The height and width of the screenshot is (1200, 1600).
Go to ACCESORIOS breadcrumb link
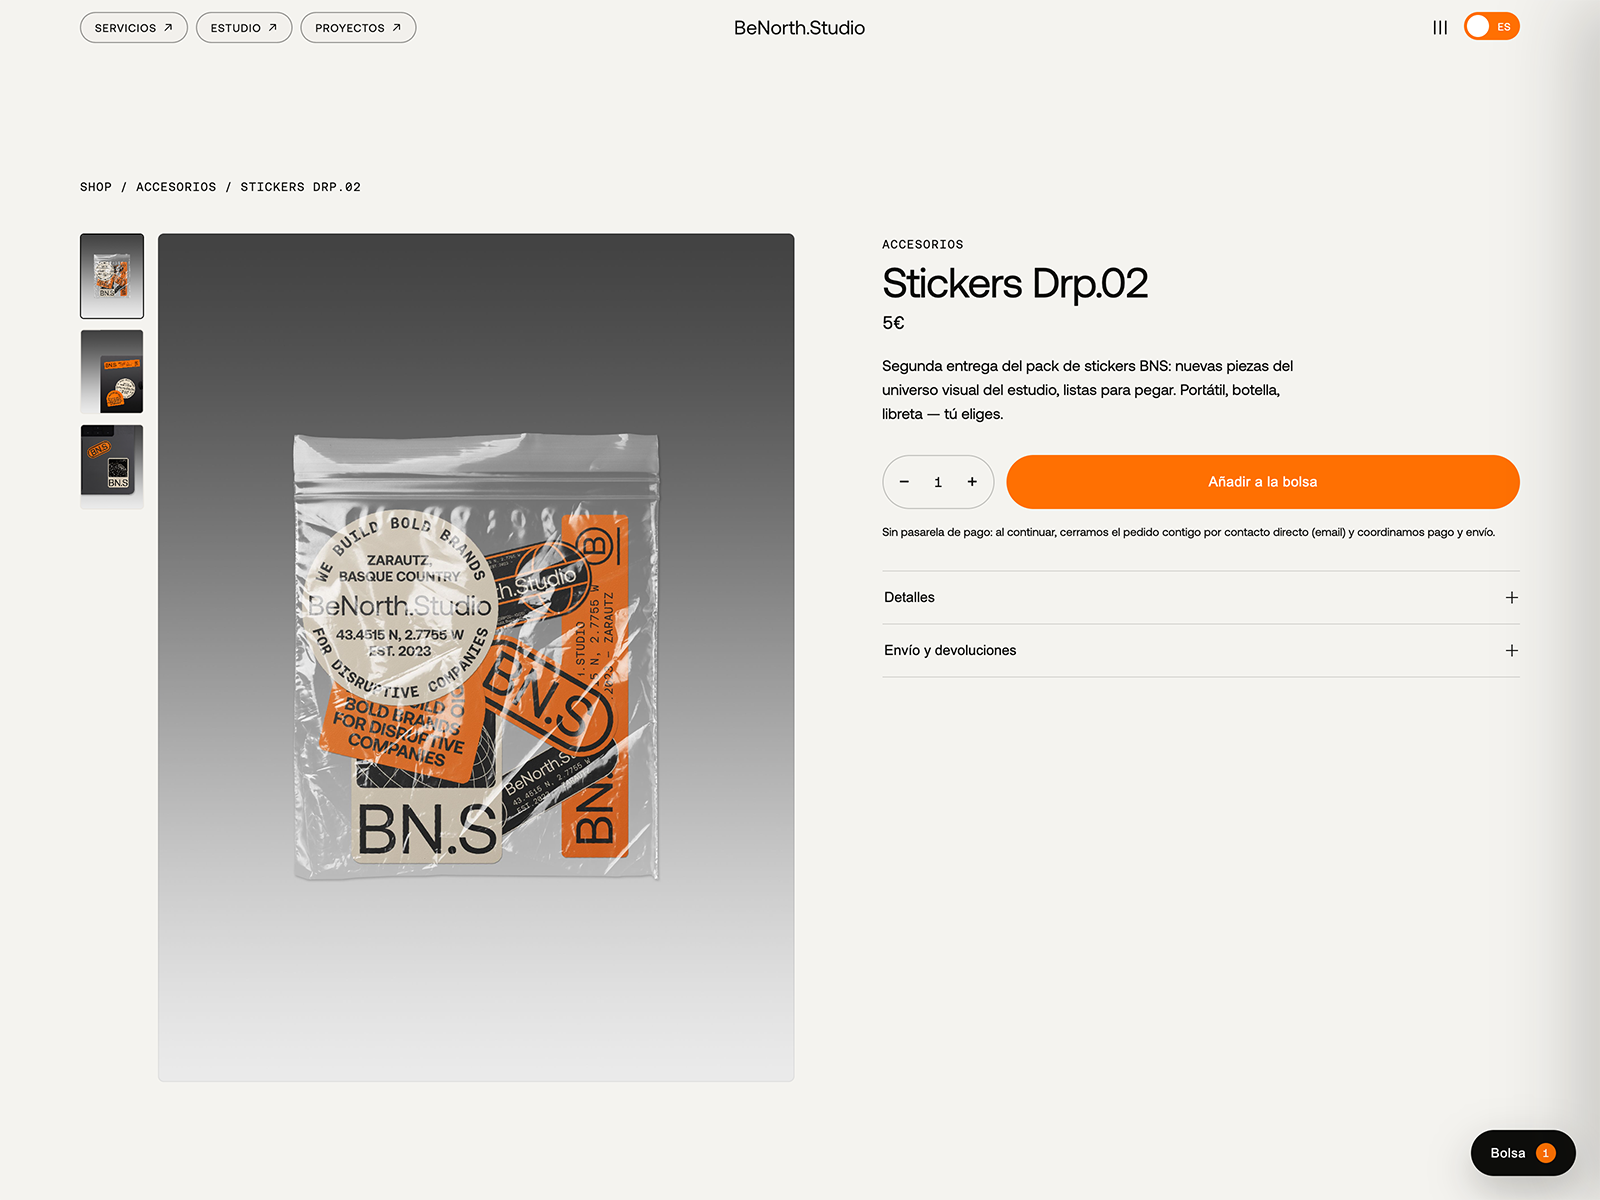[176, 187]
